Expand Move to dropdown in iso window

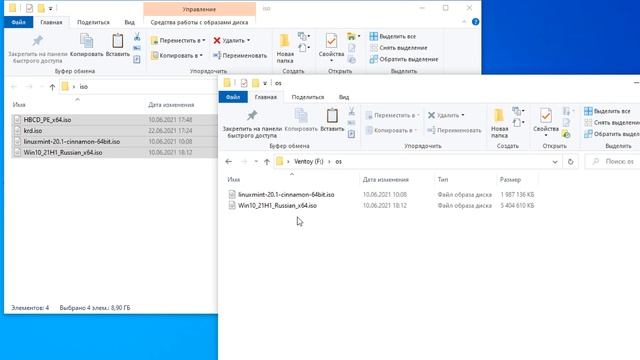pos(204,40)
